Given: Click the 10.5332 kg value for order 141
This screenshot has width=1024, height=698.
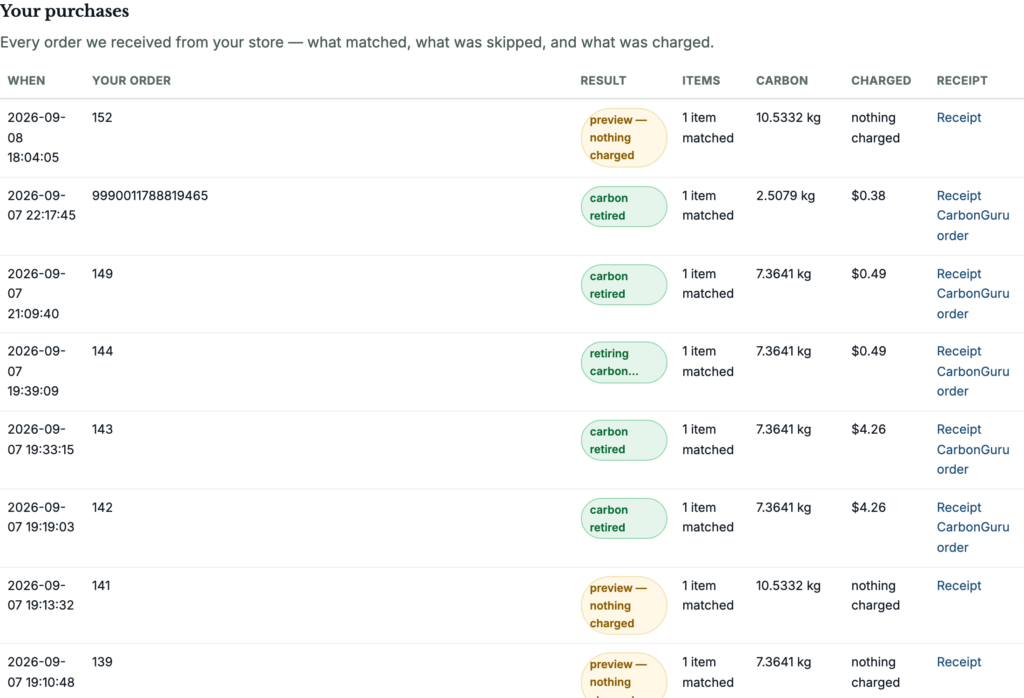Looking at the screenshot, I should tap(788, 586).
